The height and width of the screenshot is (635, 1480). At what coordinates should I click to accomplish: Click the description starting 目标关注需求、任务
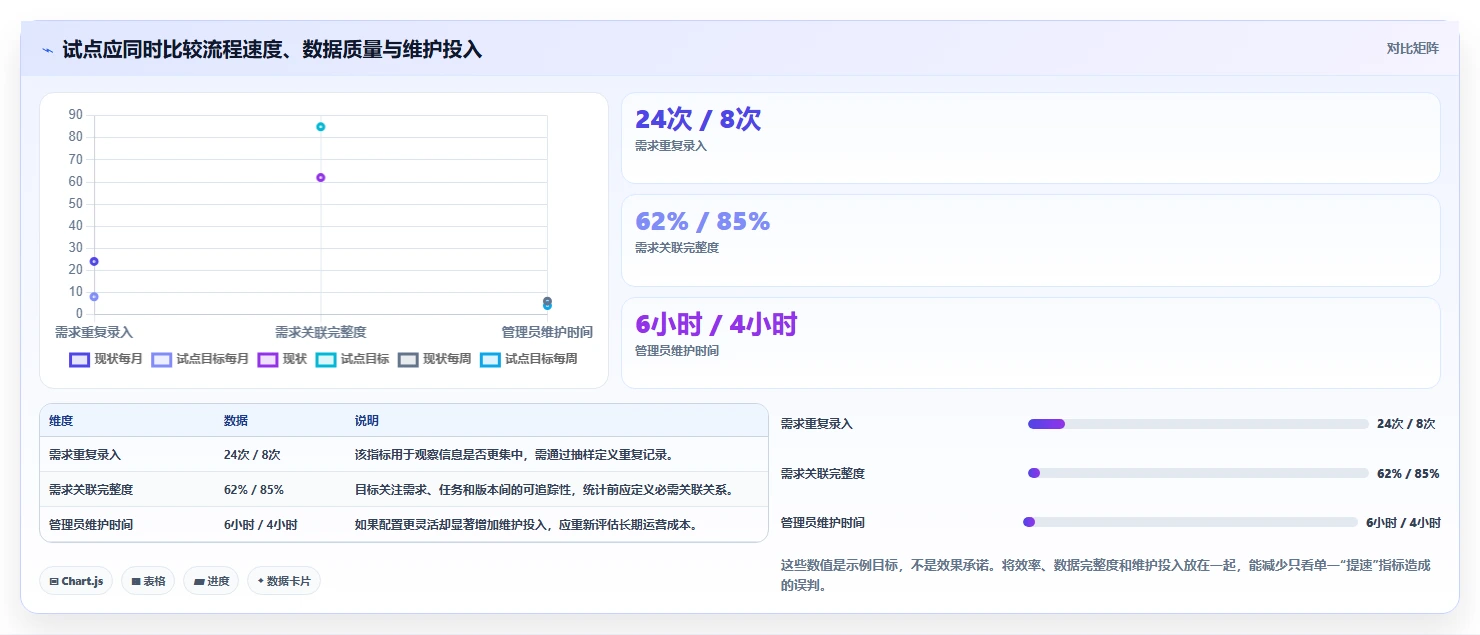(x=546, y=489)
